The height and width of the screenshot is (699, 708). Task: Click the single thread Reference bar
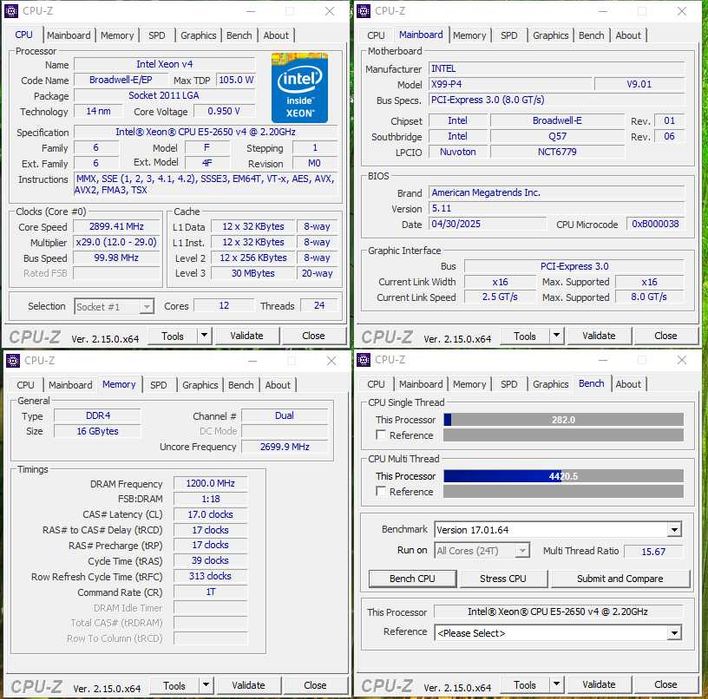pos(563,435)
